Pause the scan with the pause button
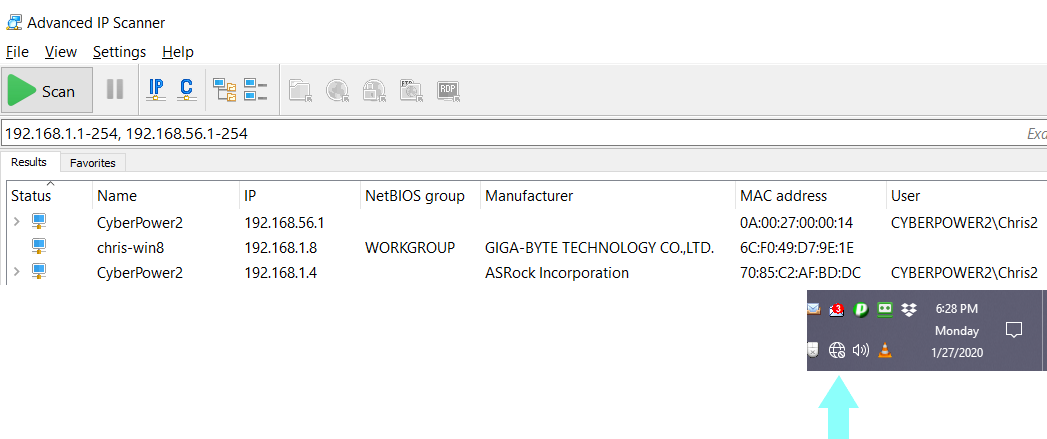1047x439 pixels. click(x=115, y=90)
